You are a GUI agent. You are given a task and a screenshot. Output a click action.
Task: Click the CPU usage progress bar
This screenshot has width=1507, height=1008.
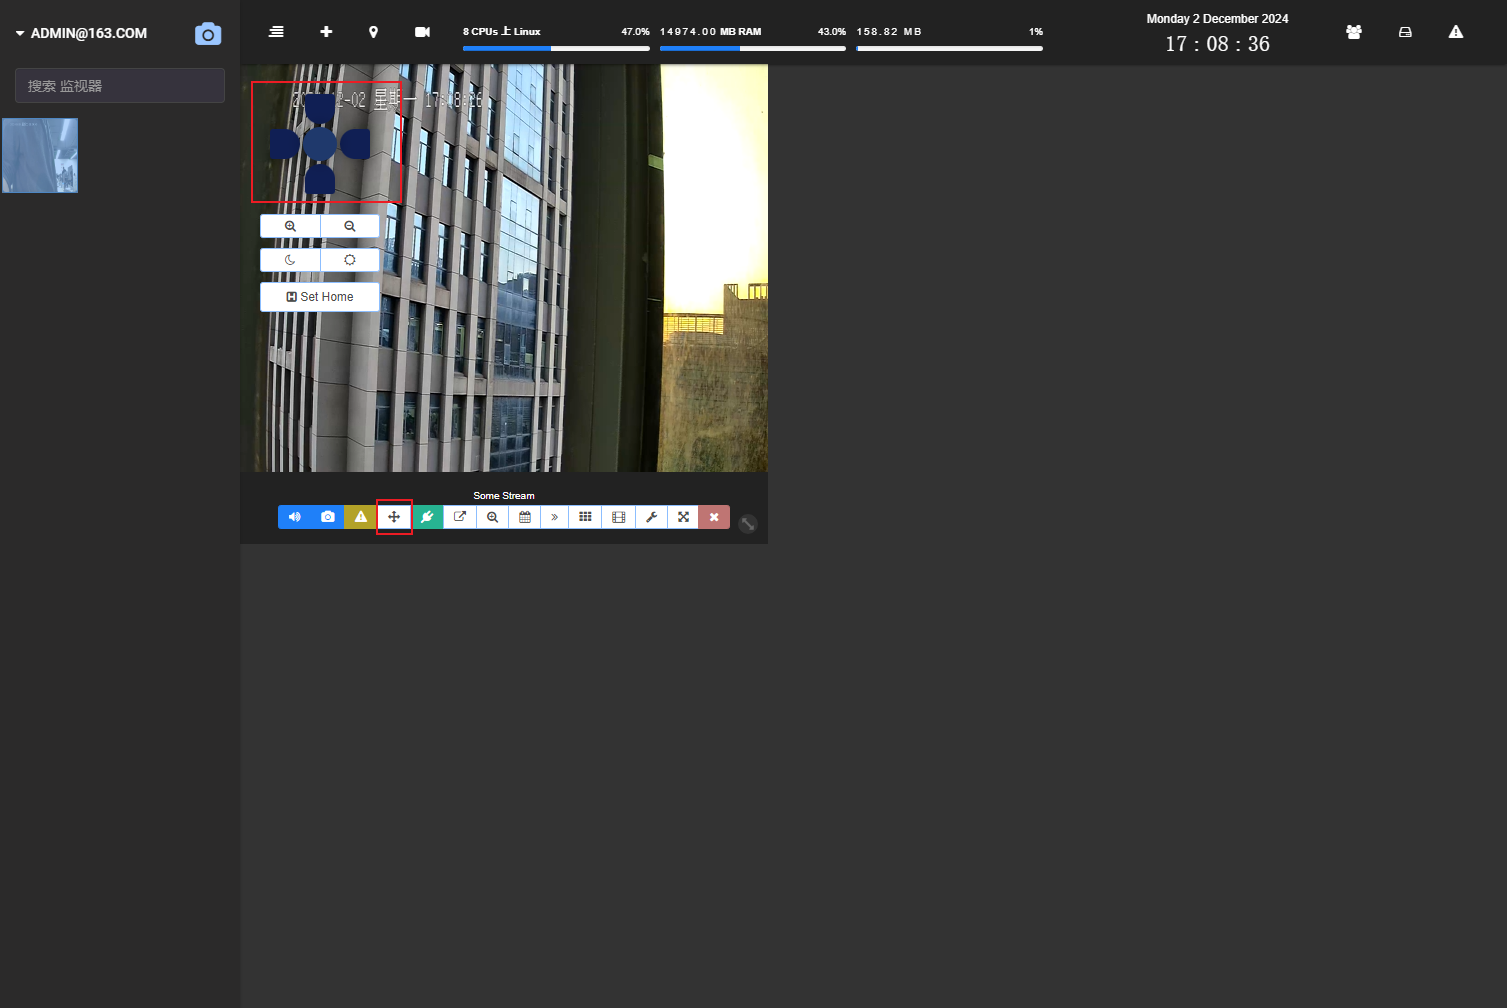tap(556, 48)
